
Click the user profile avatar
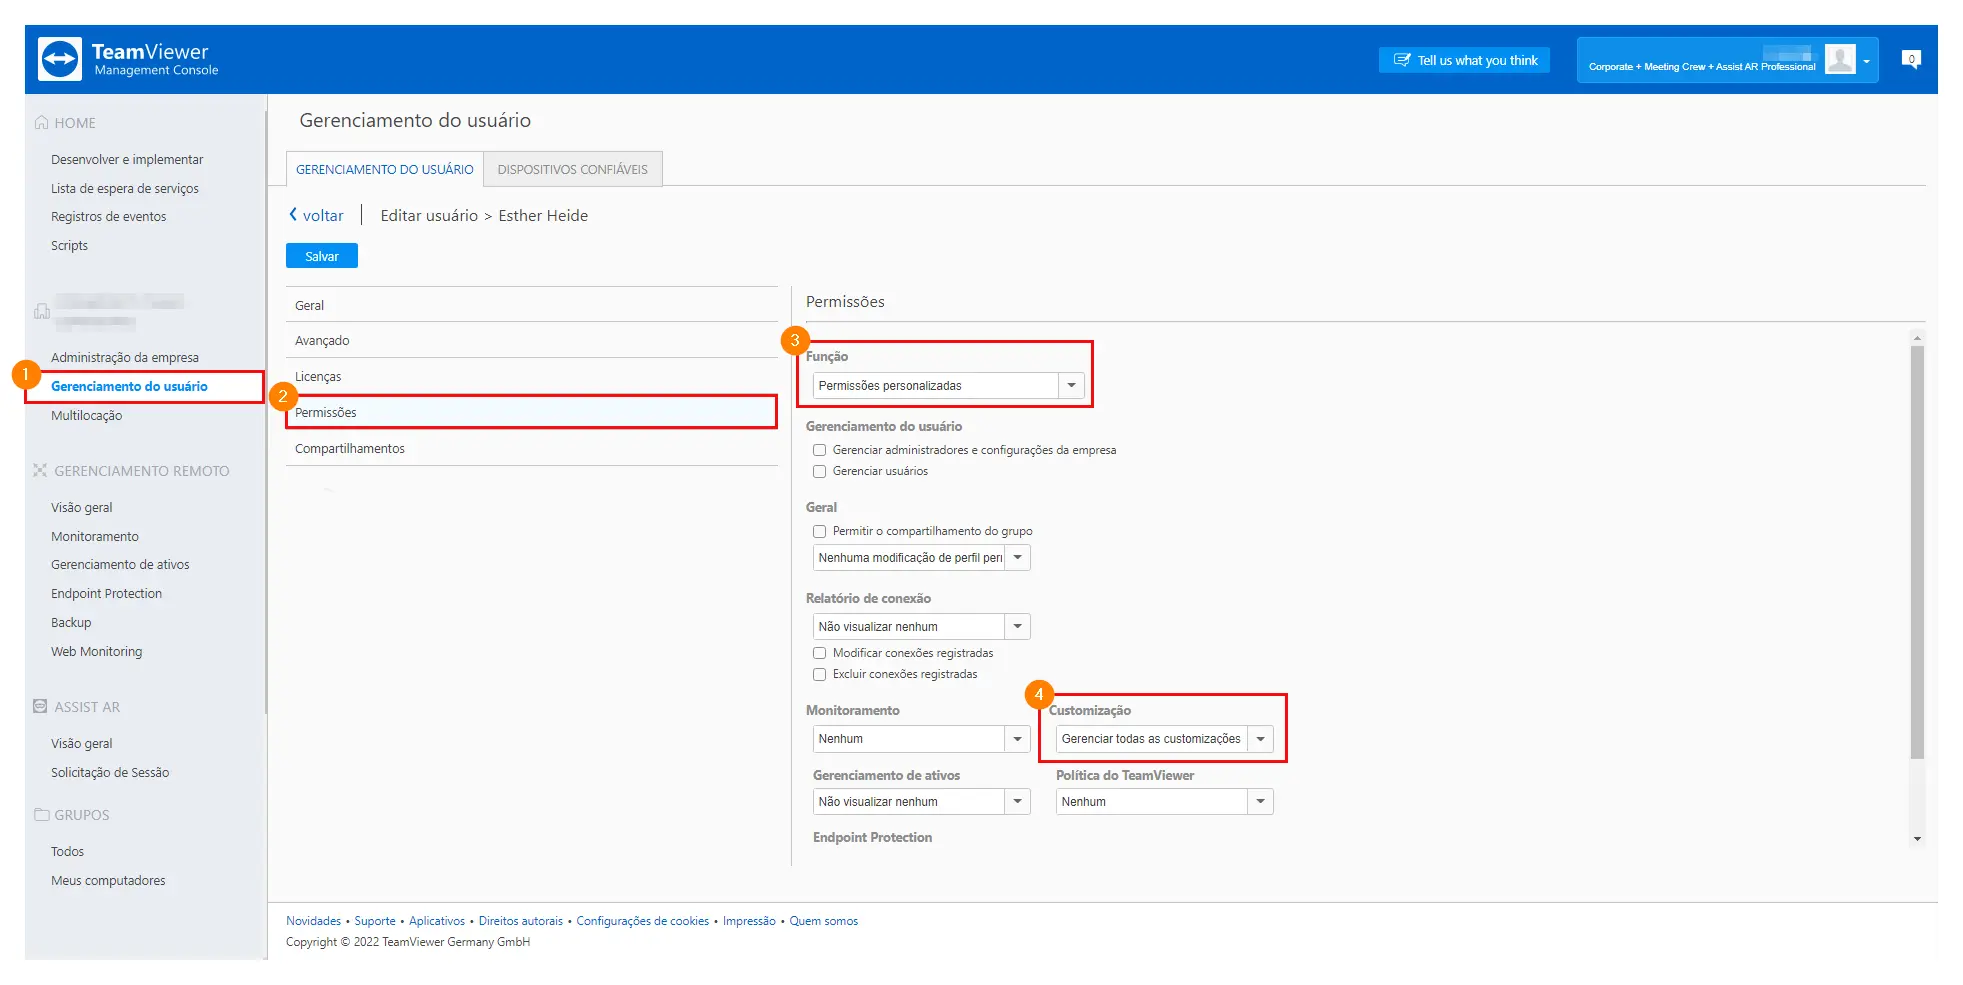[1840, 59]
